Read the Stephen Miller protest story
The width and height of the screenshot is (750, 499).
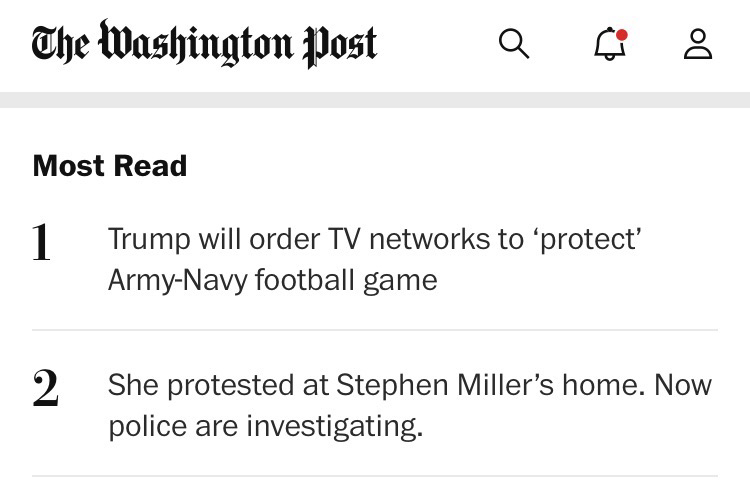point(409,405)
